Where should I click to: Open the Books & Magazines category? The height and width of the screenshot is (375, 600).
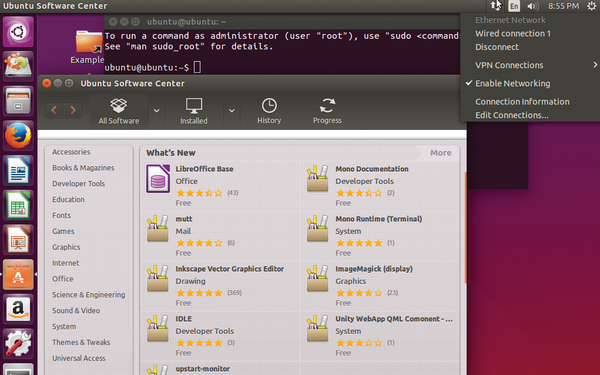pyautogui.click(x=83, y=168)
